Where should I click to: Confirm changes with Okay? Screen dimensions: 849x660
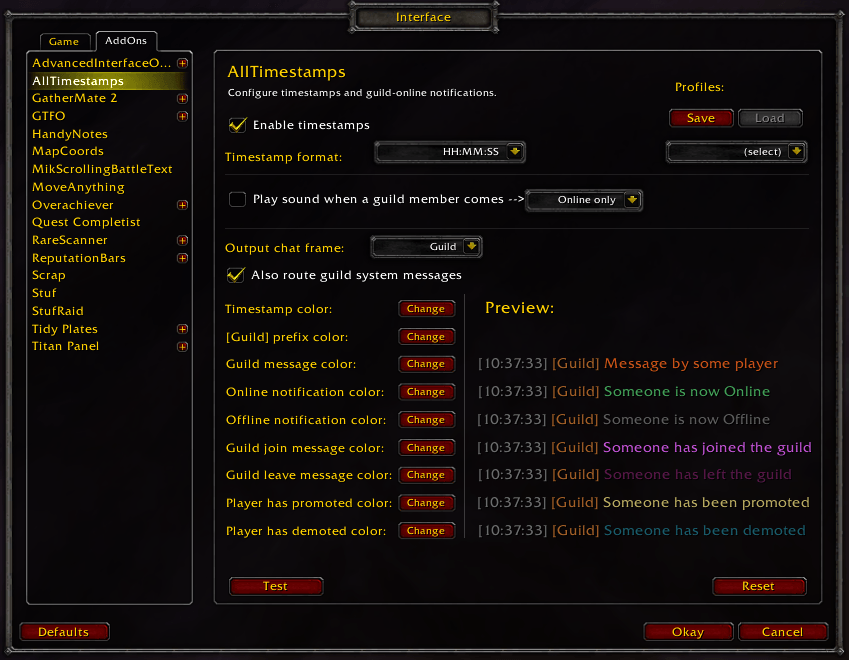coord(688,632)
